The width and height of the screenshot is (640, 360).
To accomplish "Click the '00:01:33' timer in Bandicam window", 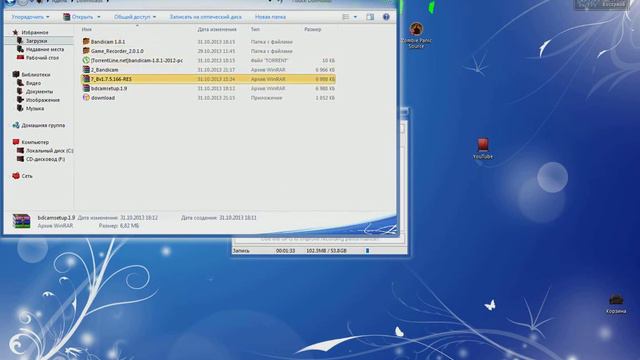I will (285, 251).
